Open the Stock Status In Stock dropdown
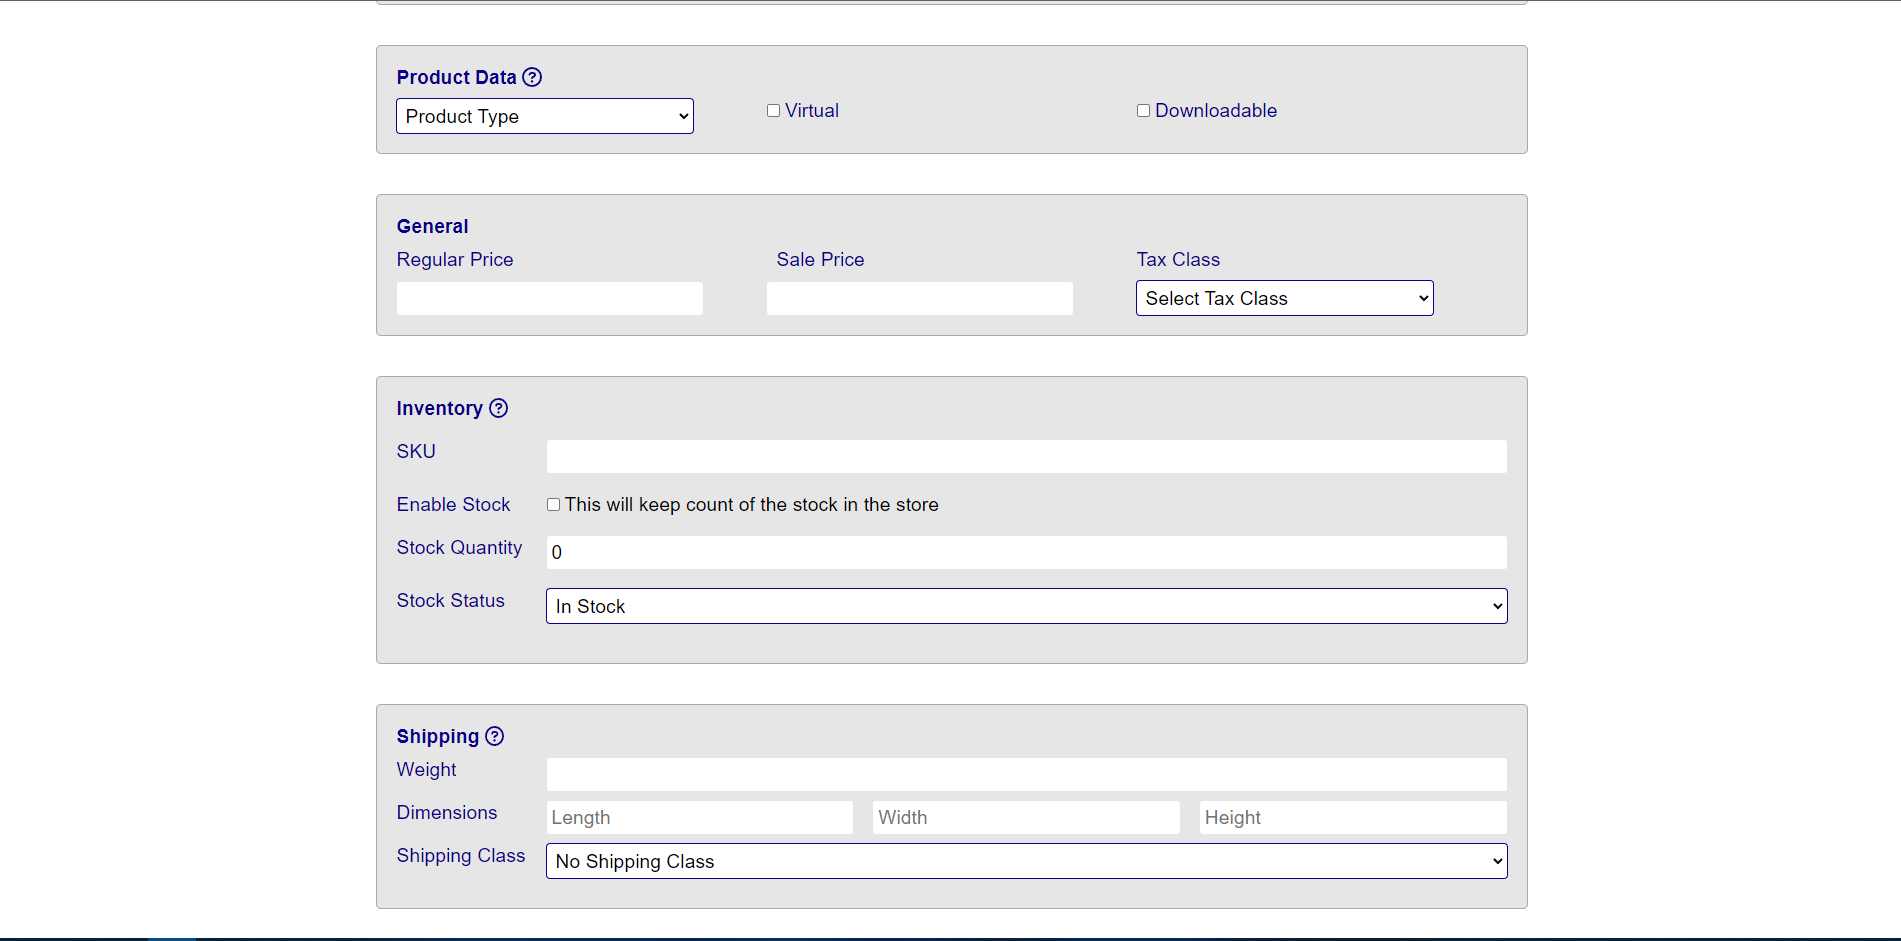This screenshot has width=1901, height=941. pyautogui.click(x=1027, y=606)
